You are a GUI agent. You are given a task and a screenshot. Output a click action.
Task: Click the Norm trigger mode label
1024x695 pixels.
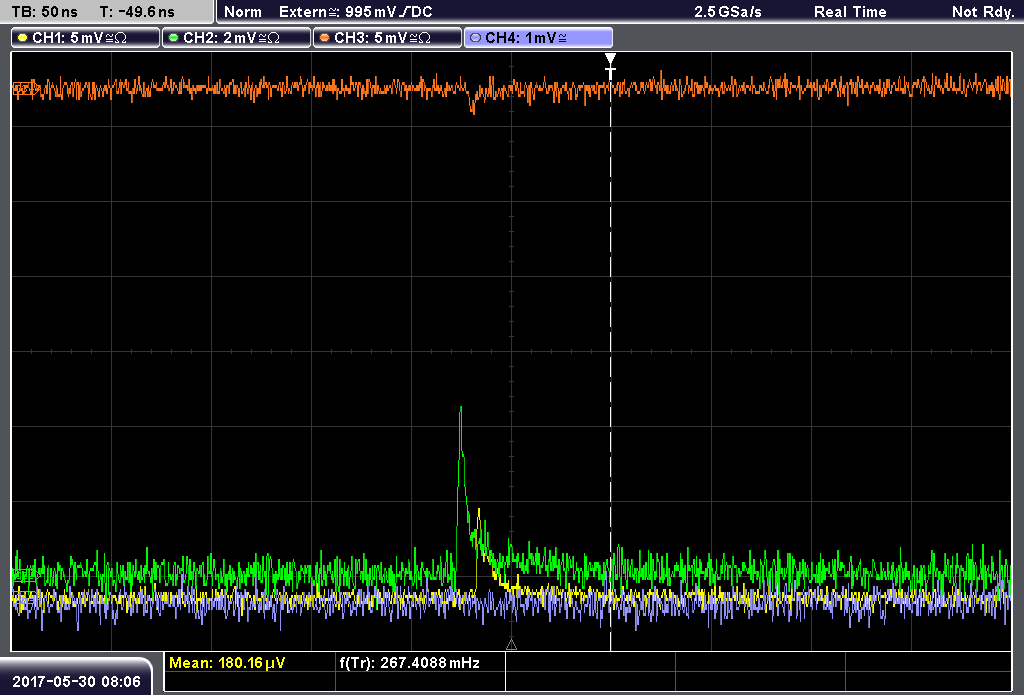pos(243,12)
